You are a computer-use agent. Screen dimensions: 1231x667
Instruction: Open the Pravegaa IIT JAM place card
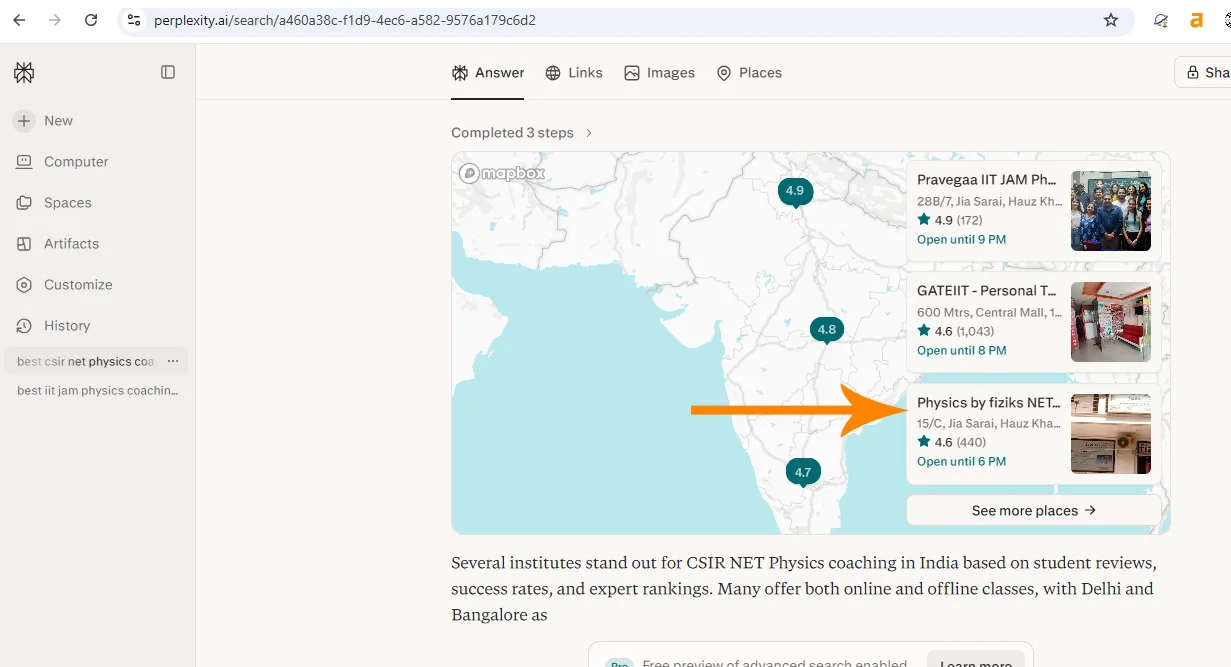[1033, 211]
